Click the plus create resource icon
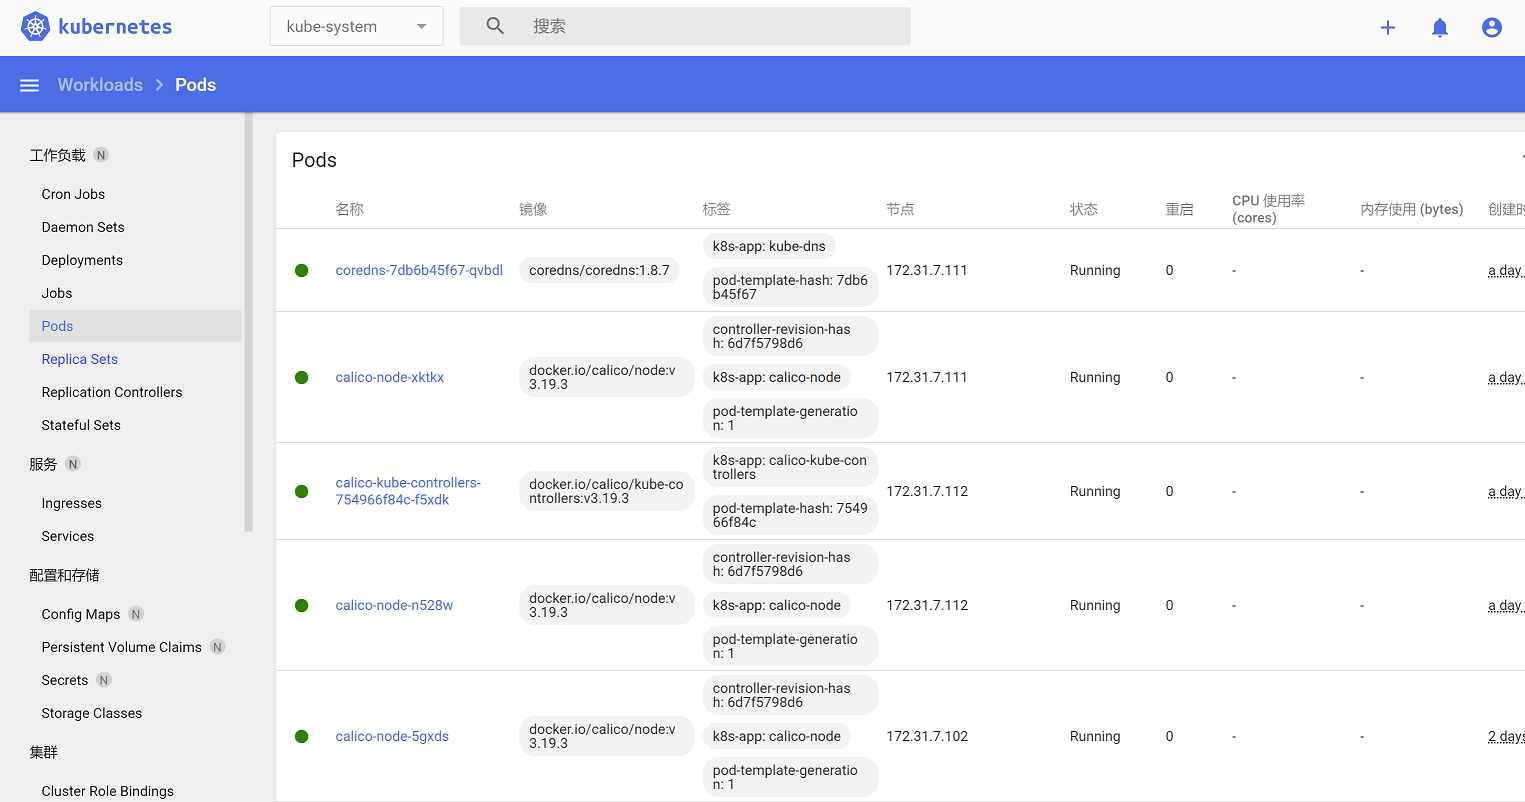Viewport: 1525px width, 802px height. (1388, 28)
